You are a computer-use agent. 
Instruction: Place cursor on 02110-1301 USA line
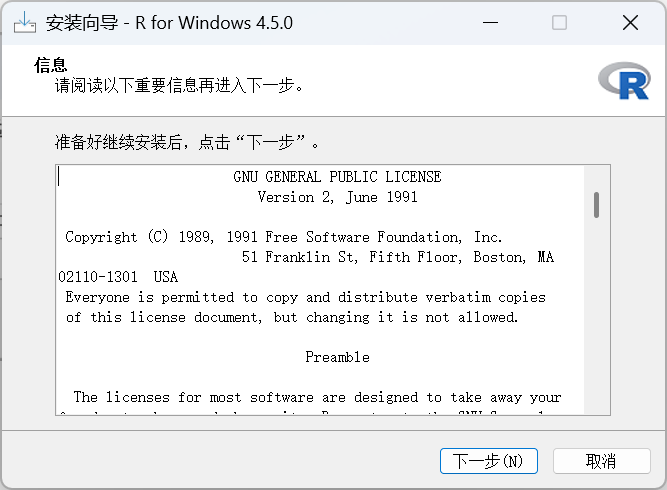[118, 277]
